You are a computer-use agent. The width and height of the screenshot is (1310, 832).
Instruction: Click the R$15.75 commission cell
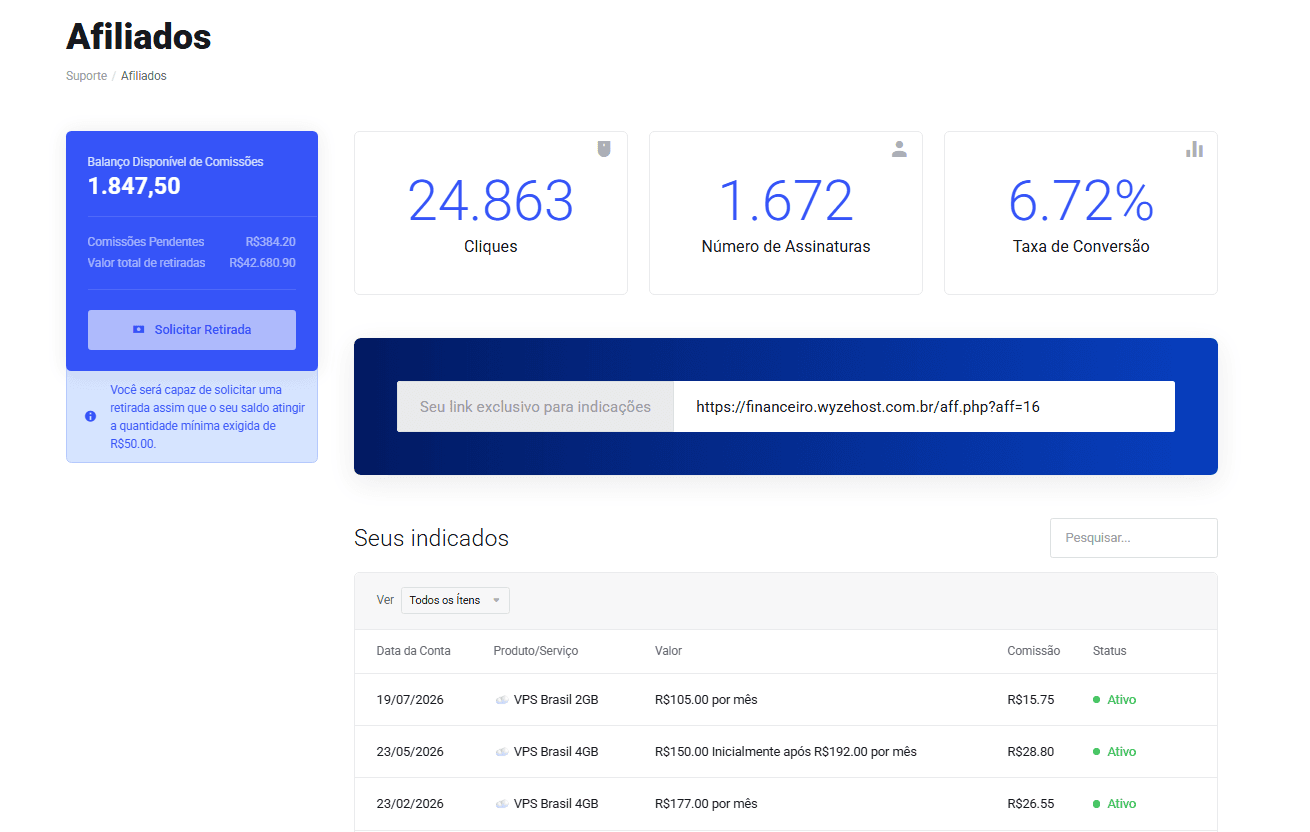(x=1031, y=700)
